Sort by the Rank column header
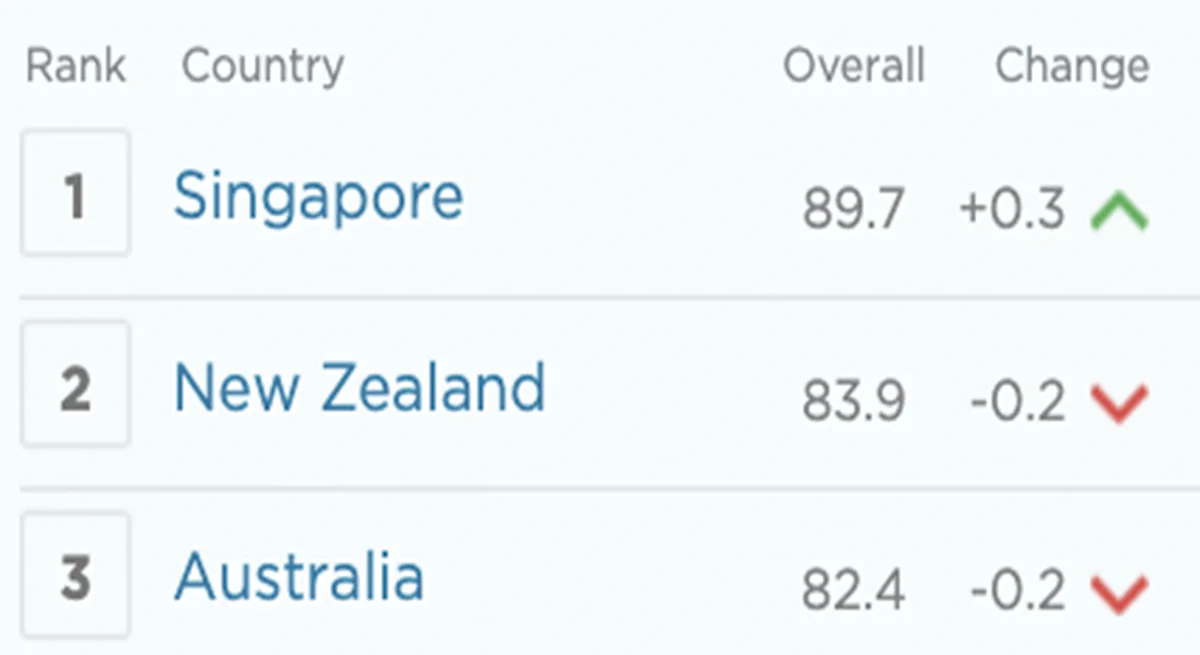1200x655 pixels. point(76,67)
